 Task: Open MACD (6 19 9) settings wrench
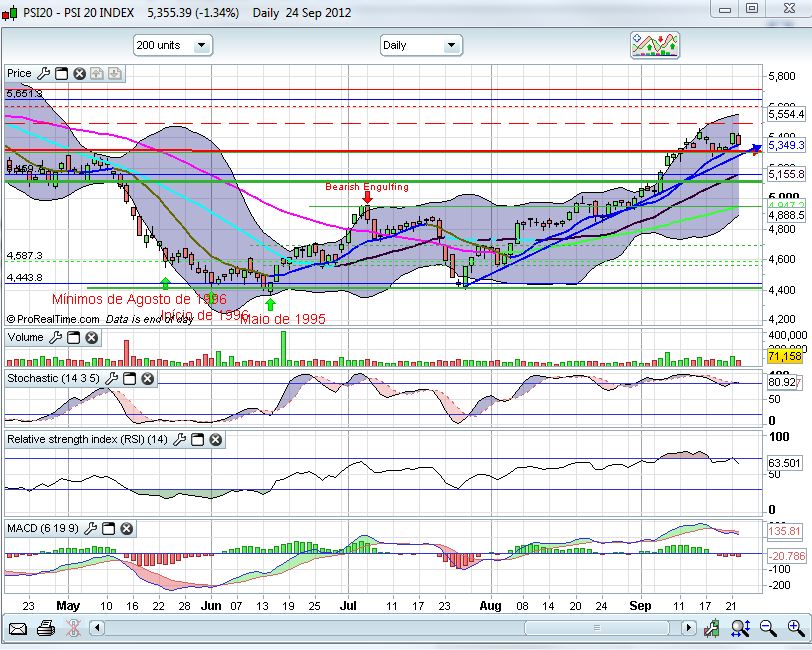pos(90,528)
